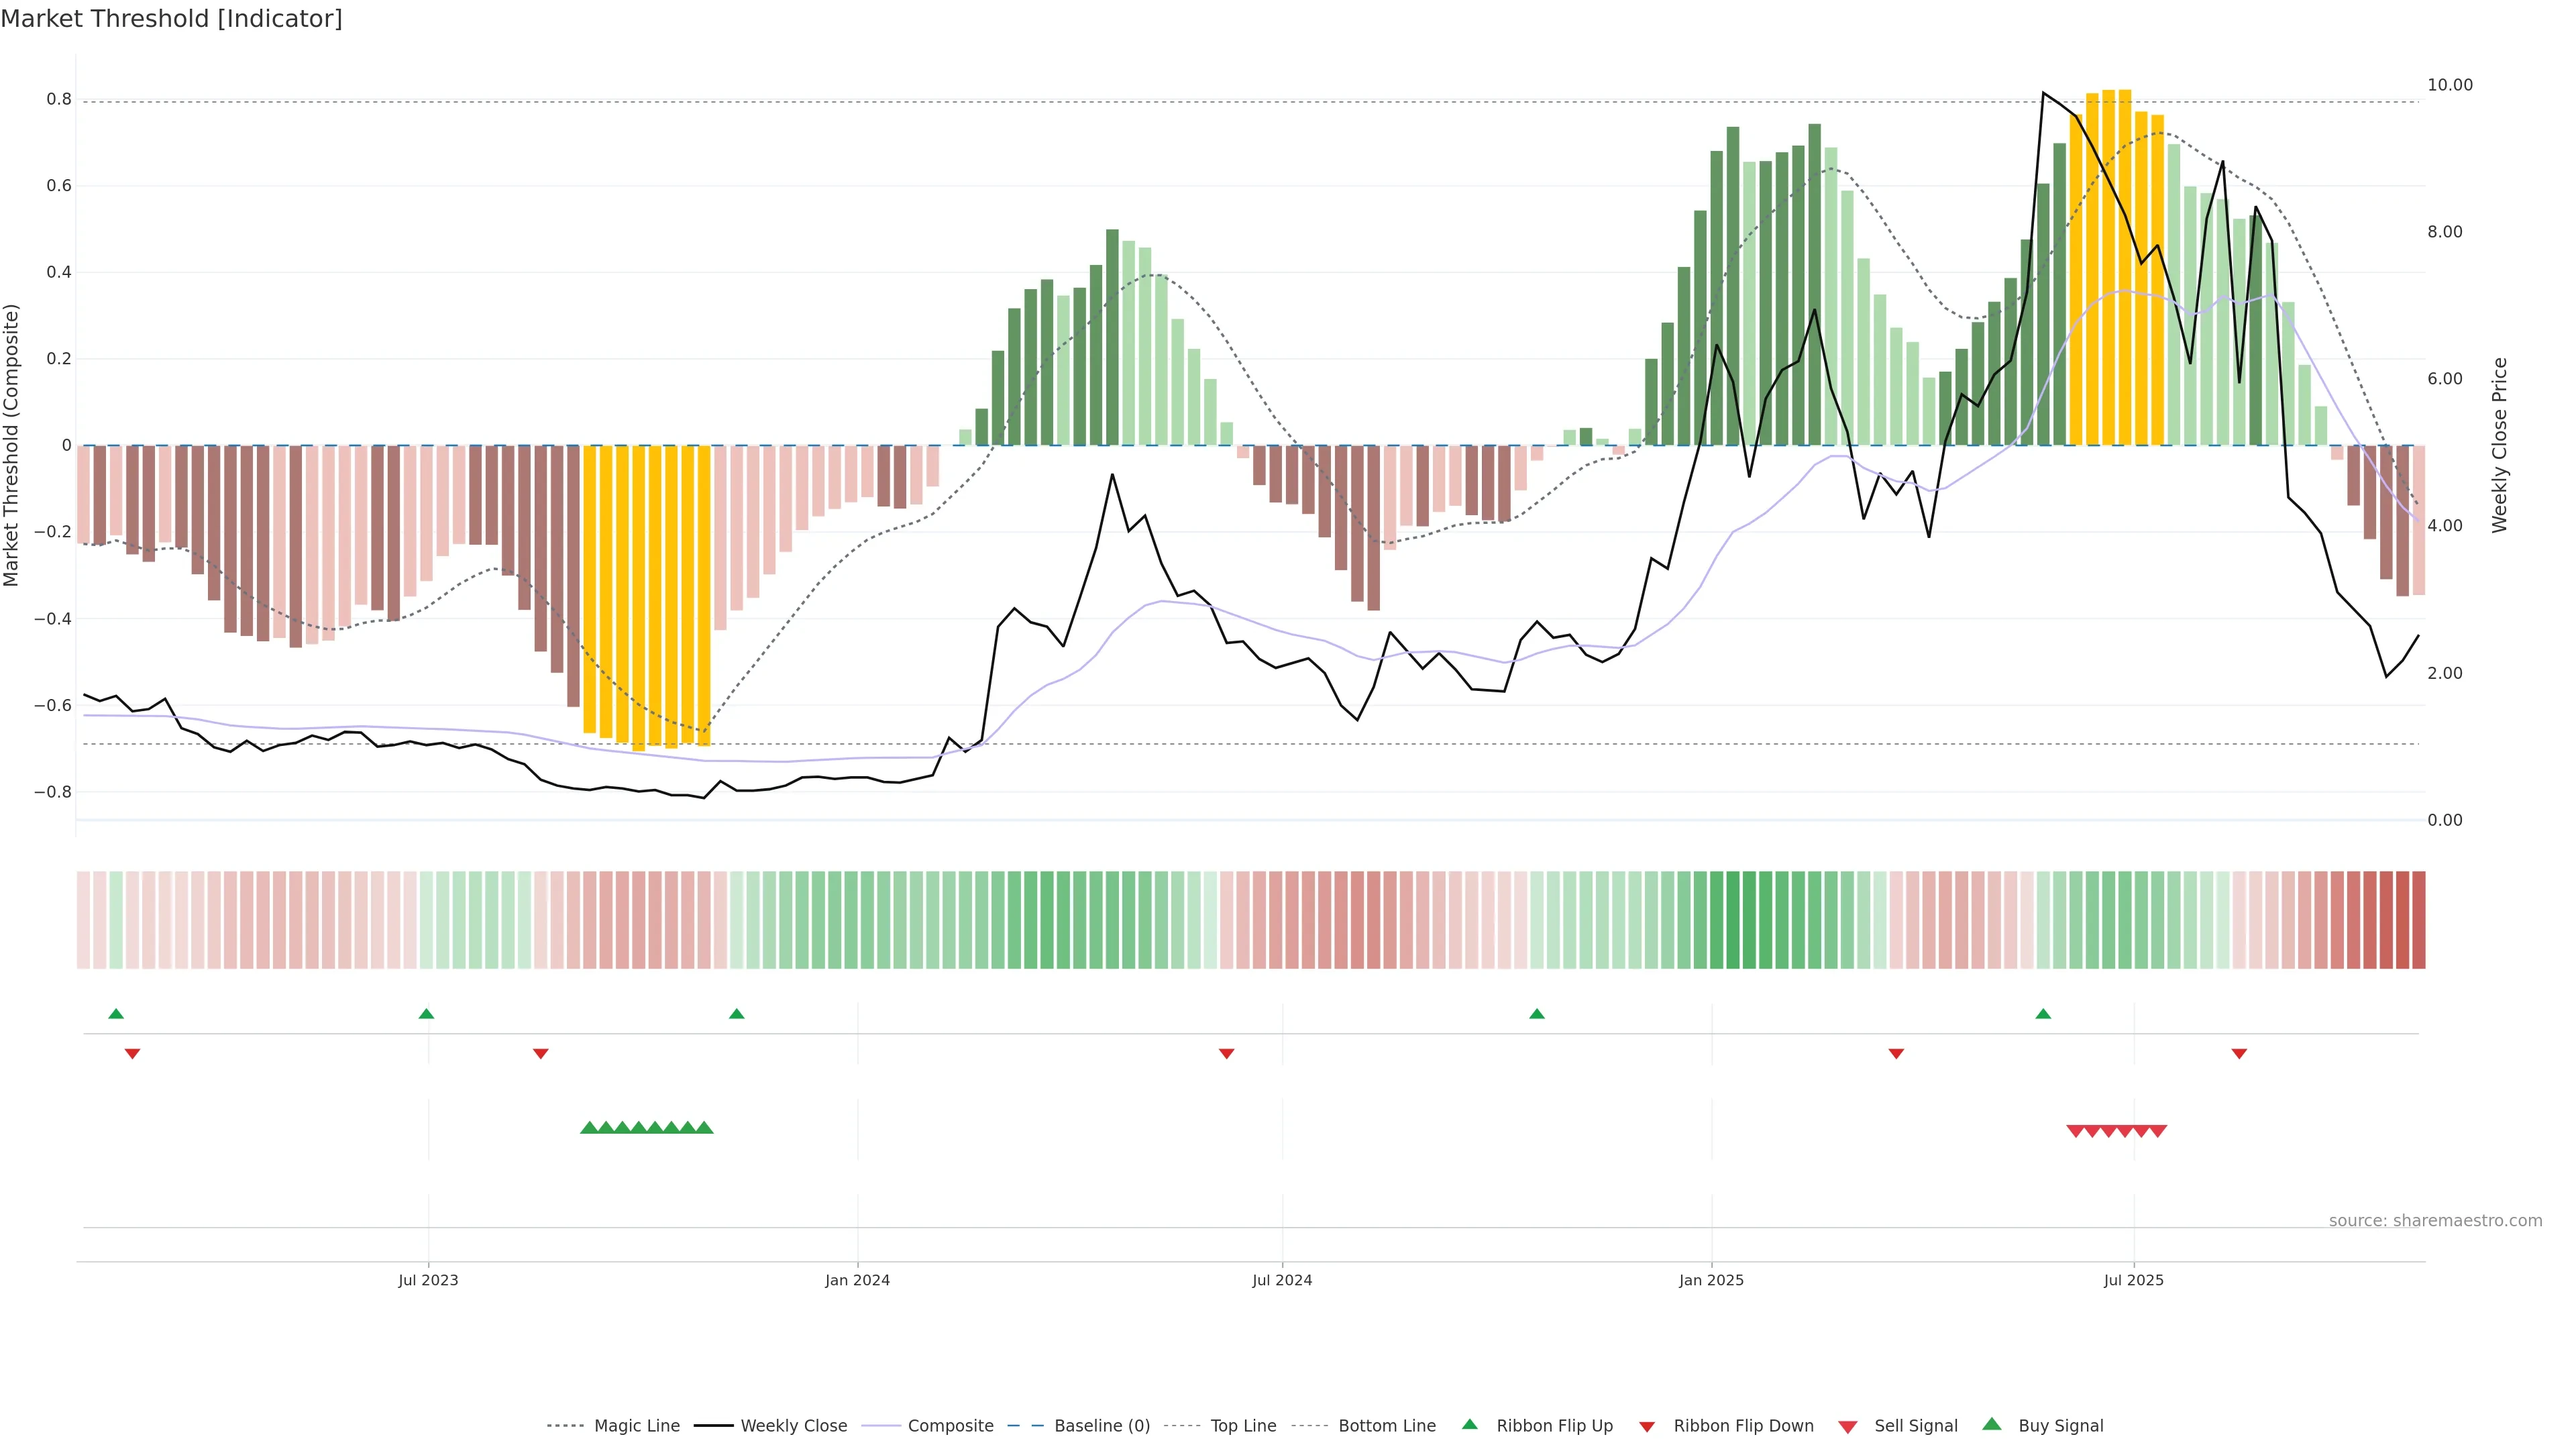
Task: Click the Jul 2025 x-axis label
Action: pos(2133,1280)
